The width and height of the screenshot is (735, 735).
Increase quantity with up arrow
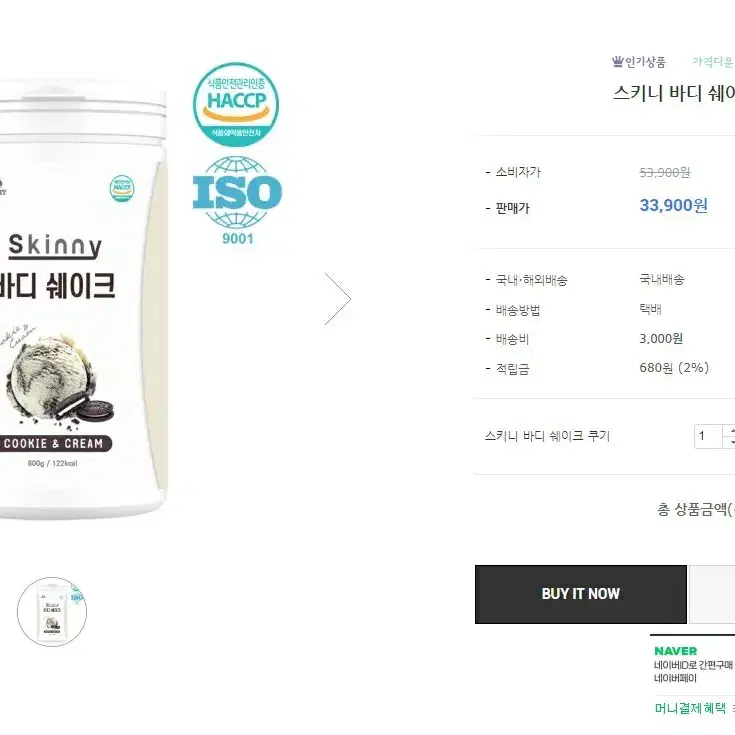pos(731,430)
